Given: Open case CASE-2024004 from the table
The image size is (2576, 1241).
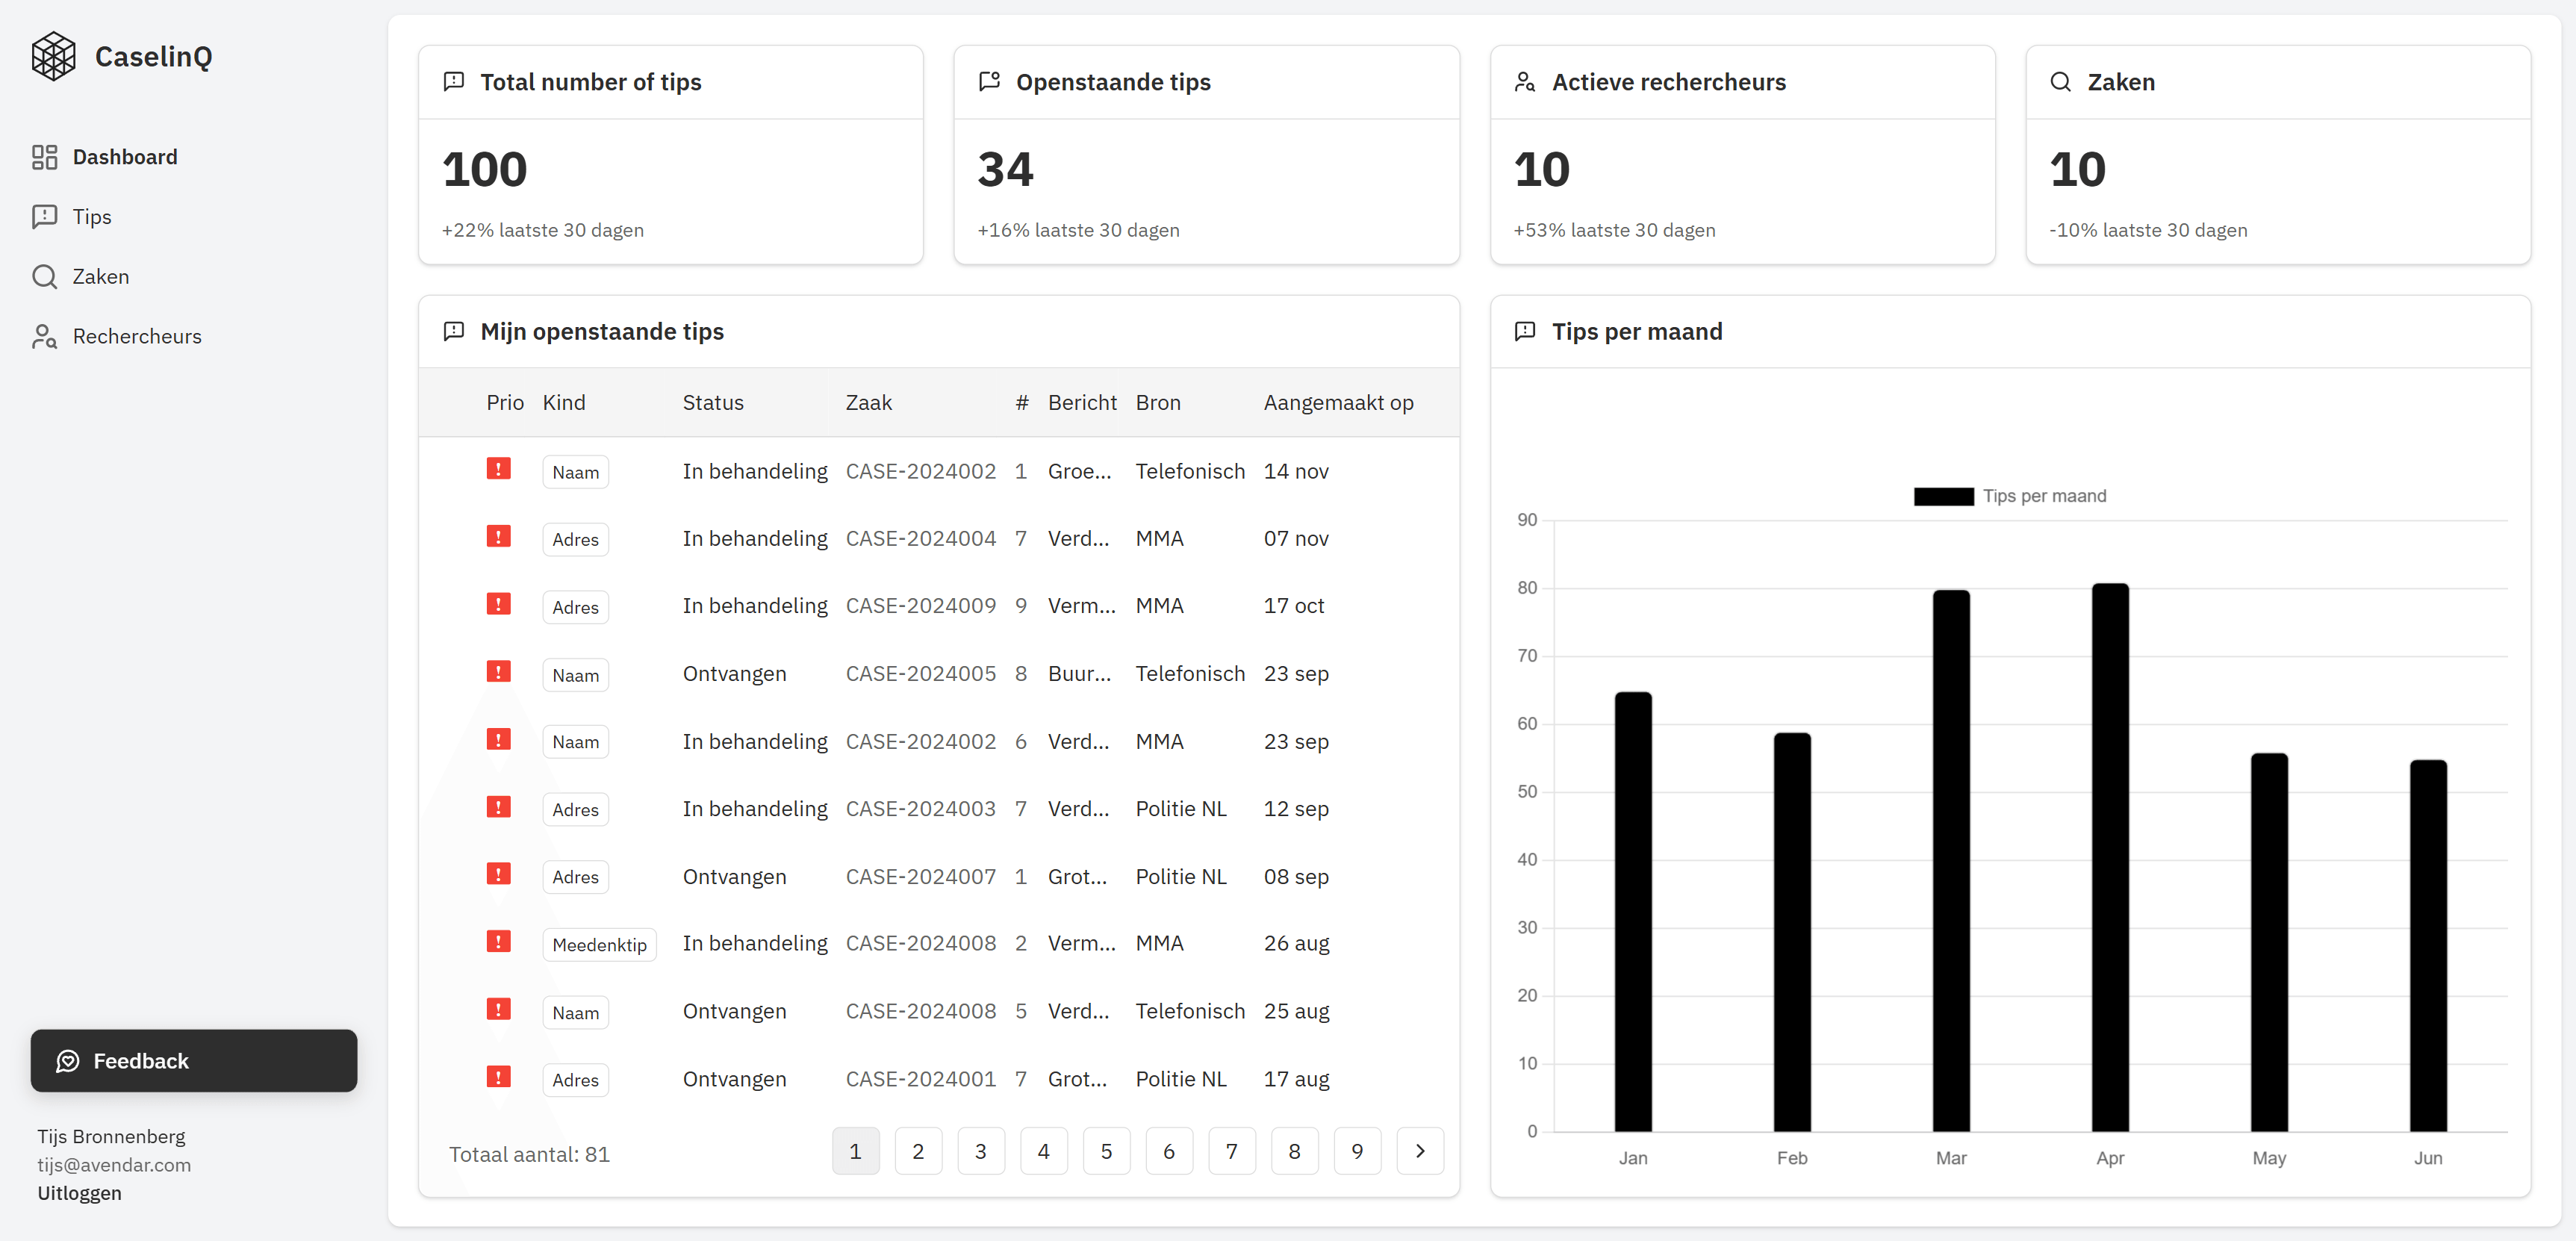Looking at the screenshot, I should click(920, 538).
